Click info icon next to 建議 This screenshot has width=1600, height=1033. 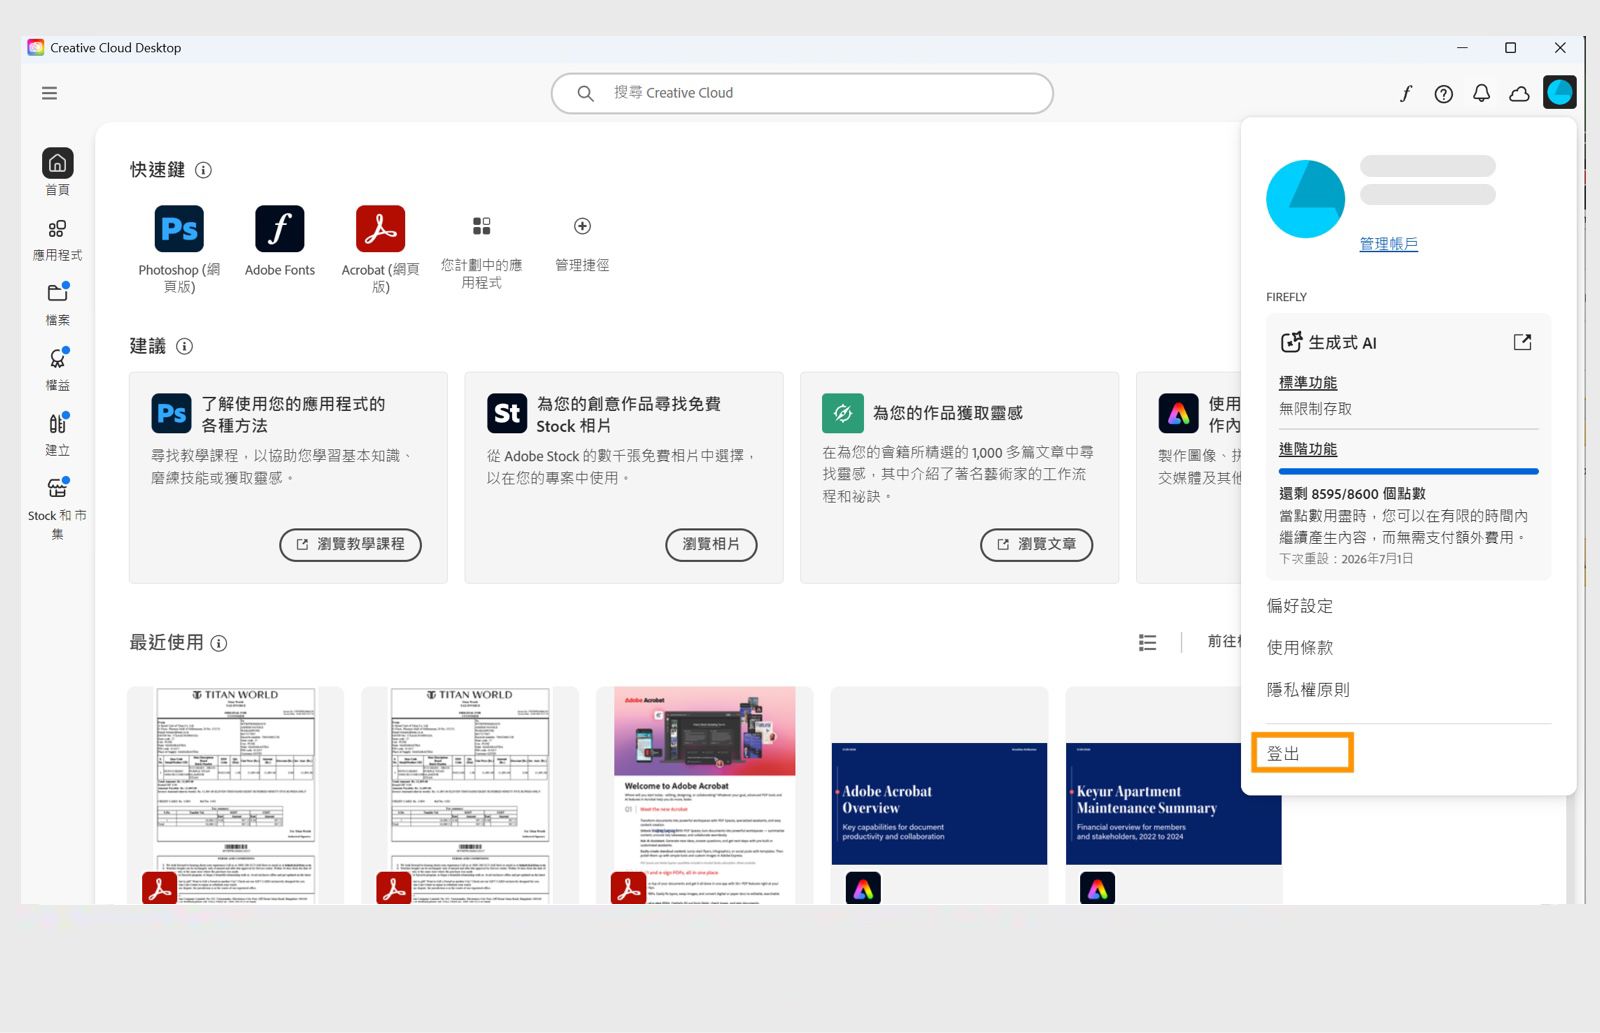pyautogui.click(x=184, y=346)
